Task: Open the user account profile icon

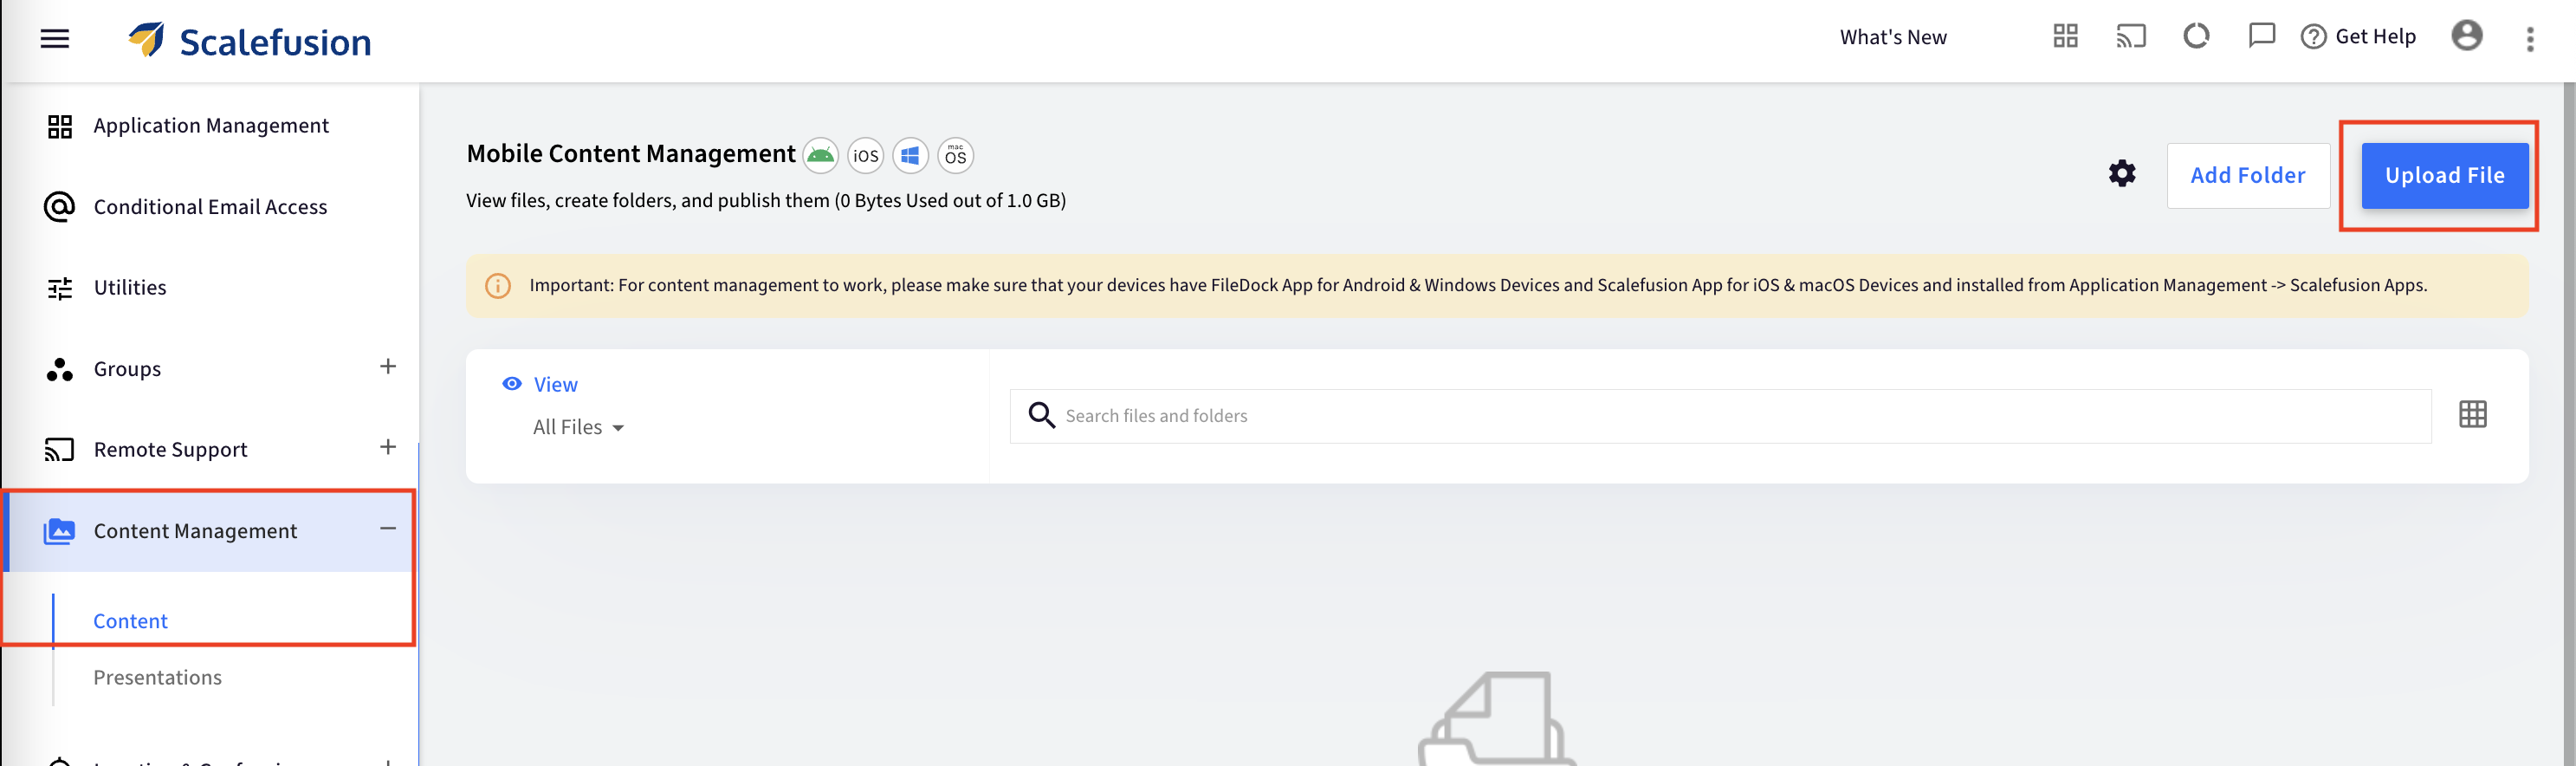Action: 2467,36
